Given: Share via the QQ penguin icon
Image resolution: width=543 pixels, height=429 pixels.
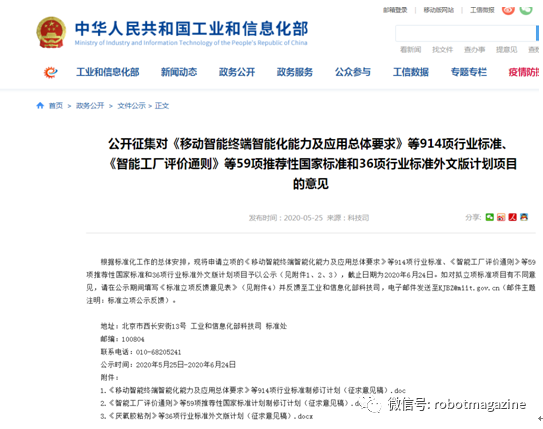Looking at the screenshot, I should point(524,217).
